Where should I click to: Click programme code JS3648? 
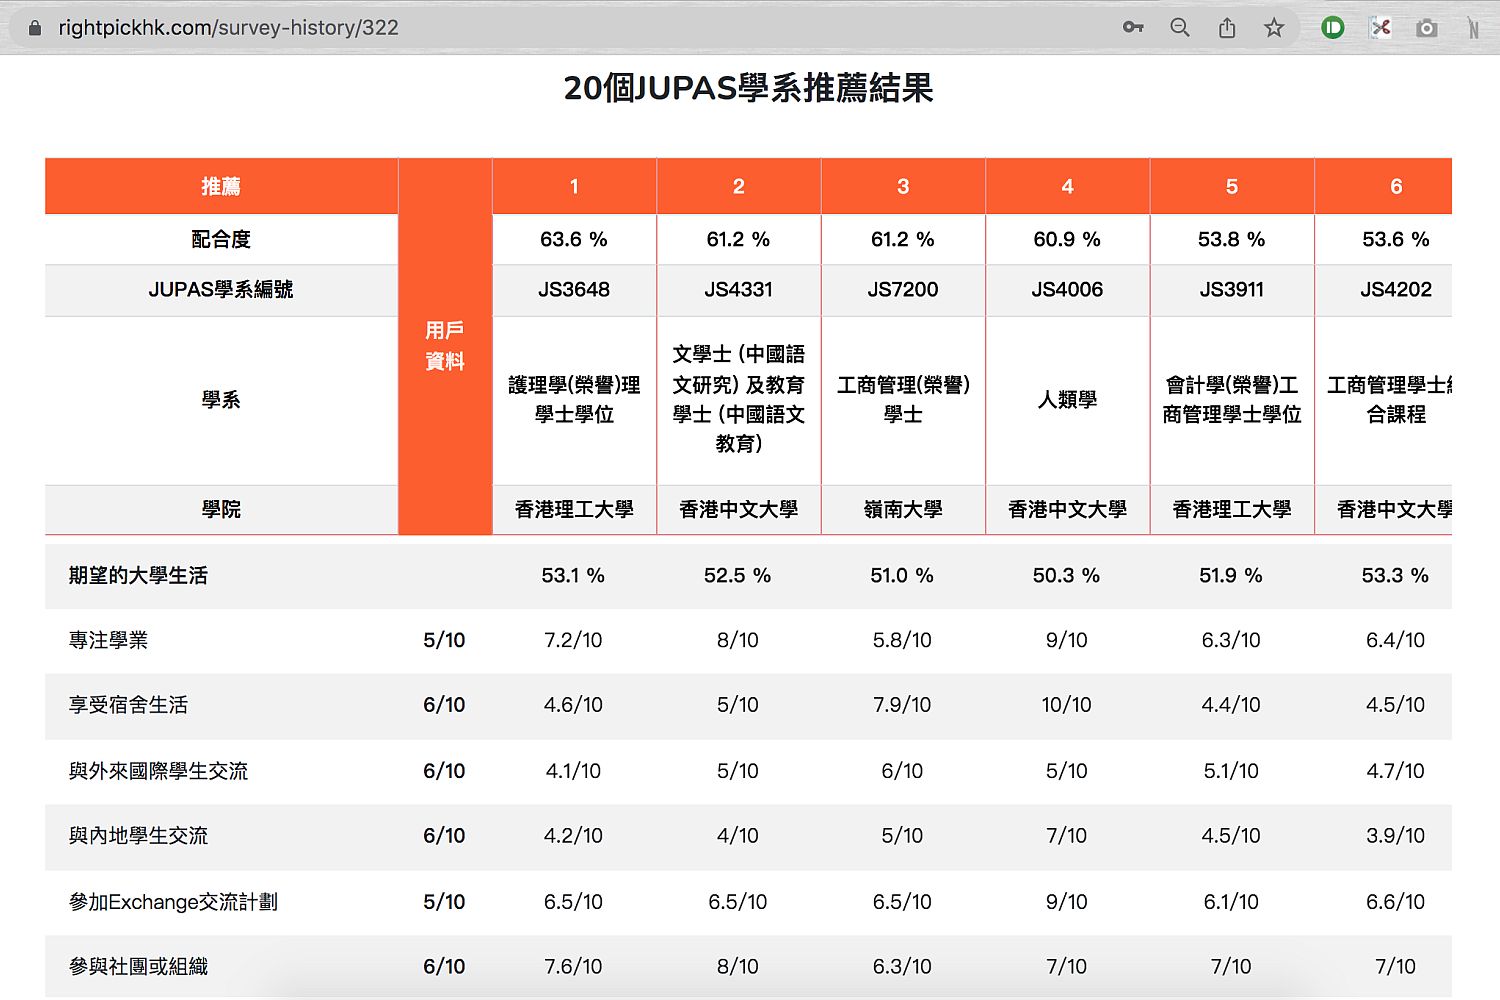click(x=574, y=290)
